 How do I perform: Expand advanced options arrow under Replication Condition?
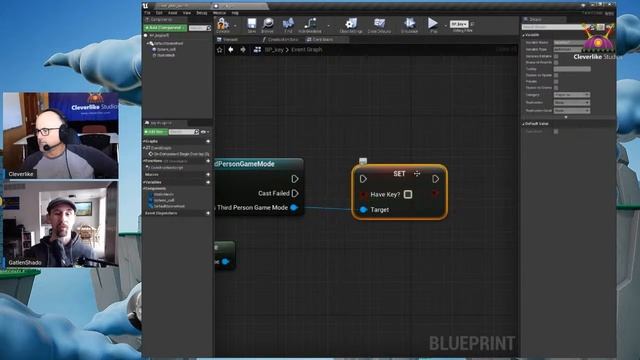(x=566, y=117)
